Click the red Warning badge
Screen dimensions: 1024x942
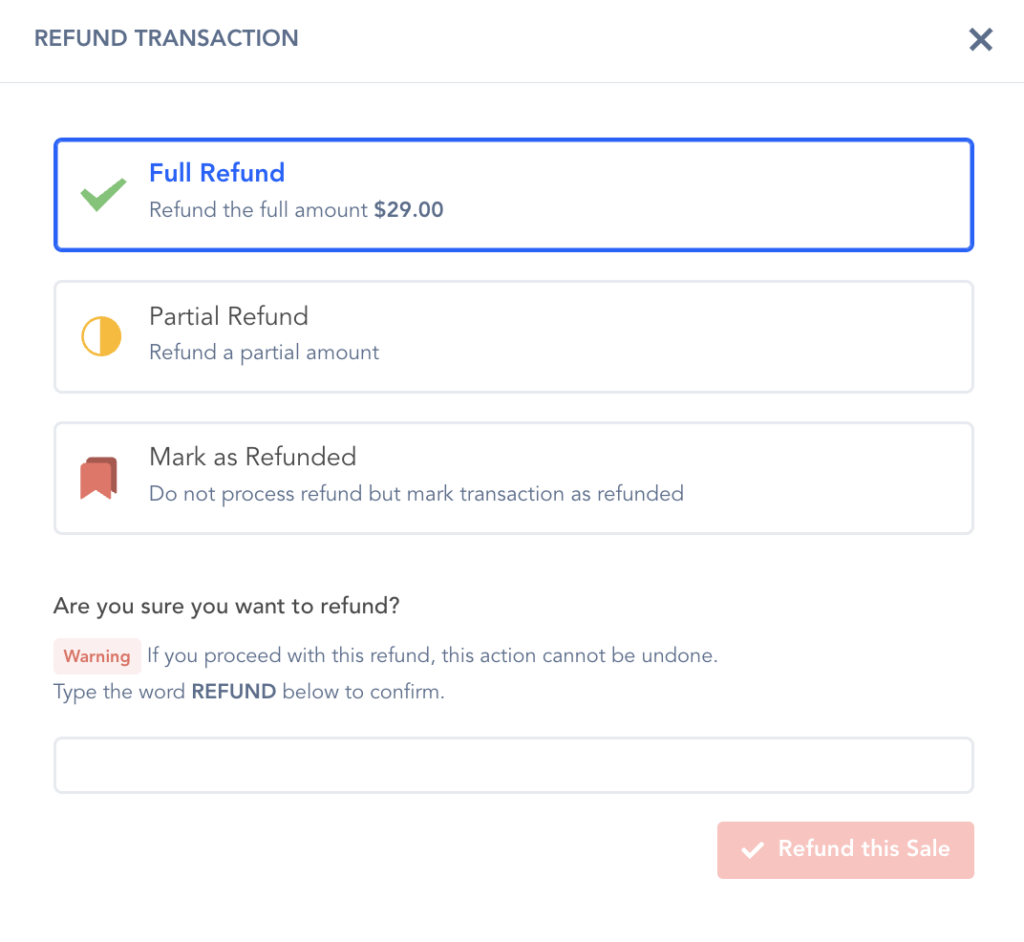(x=97, y=657)
